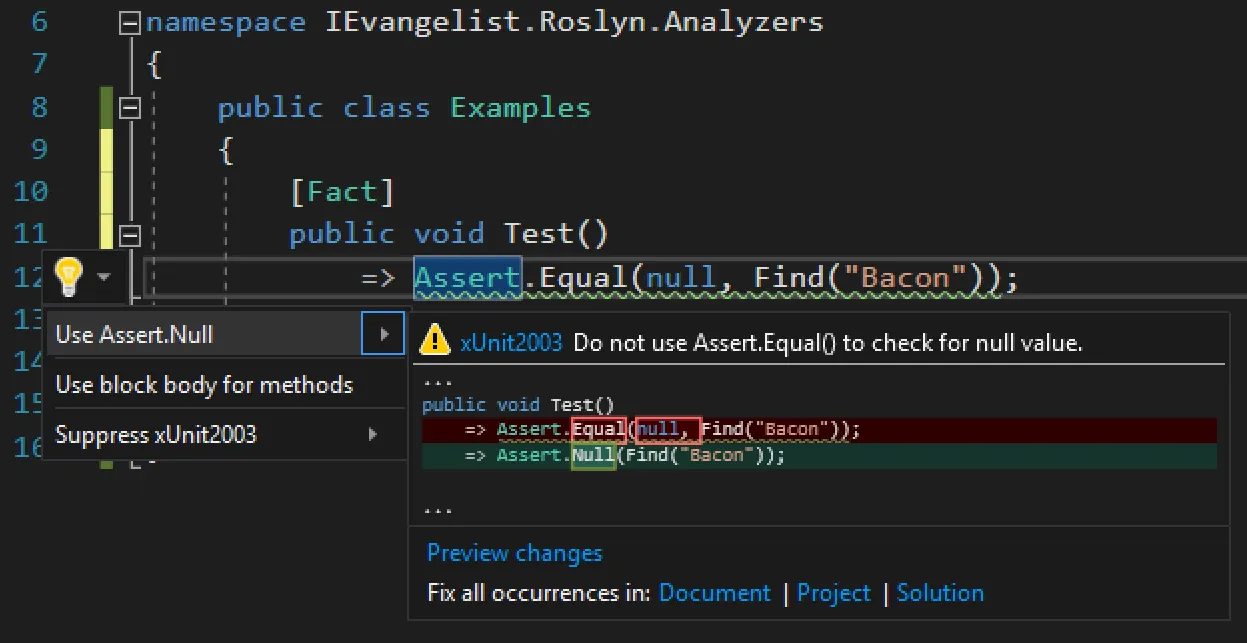
Task: Click the lightbulb quick actions icon
Action: click(68, 276)
